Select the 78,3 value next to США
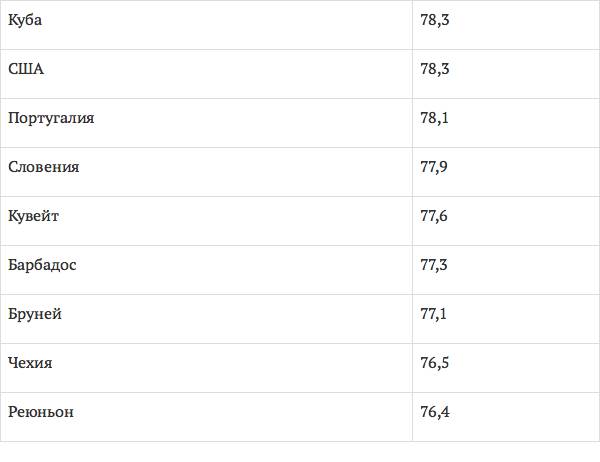Screen dimensions: 600x462 click(434, 69)
